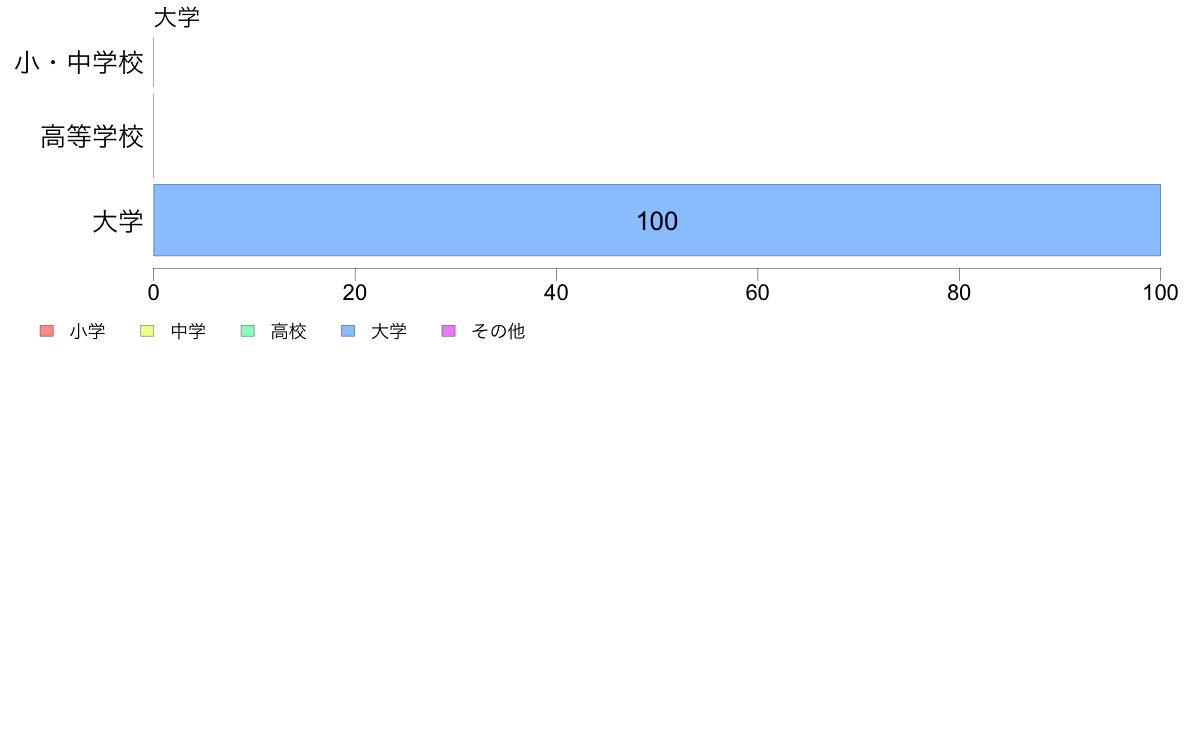The width and height of the screenshot is (1188, 736).
Task: Select the 大学 legend label text
Action: [389, 331]
